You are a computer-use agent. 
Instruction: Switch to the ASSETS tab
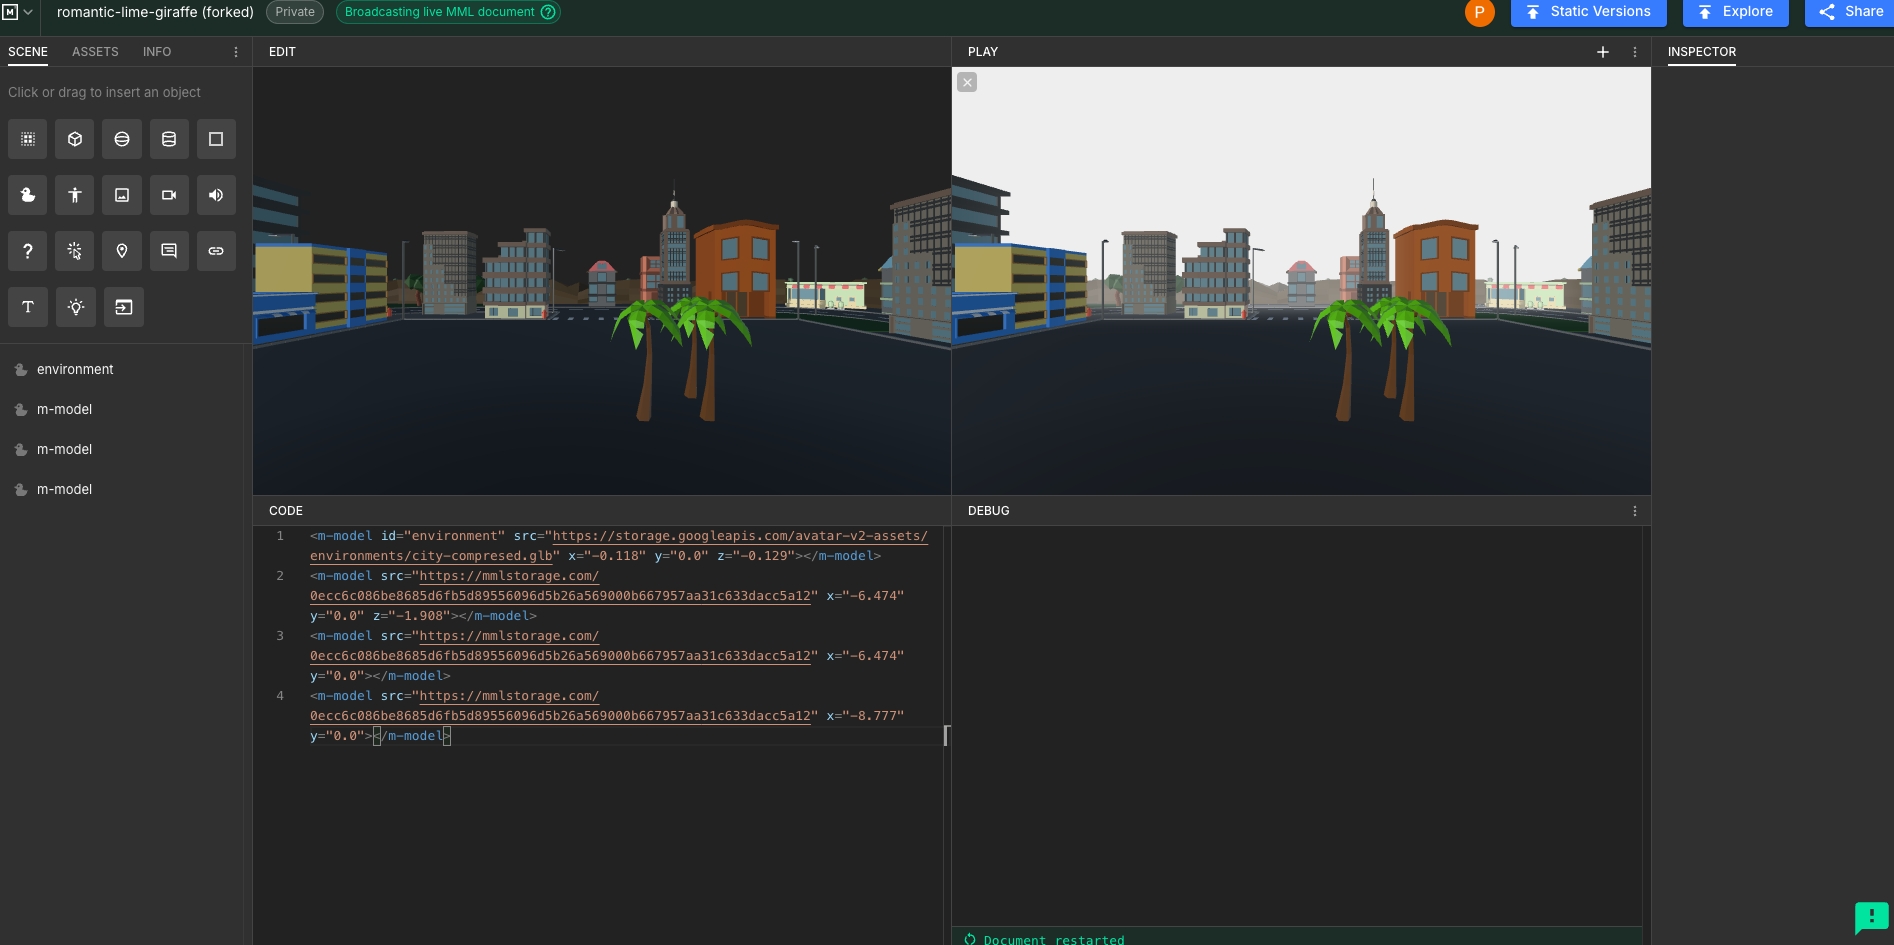click(x=95, y=52)
